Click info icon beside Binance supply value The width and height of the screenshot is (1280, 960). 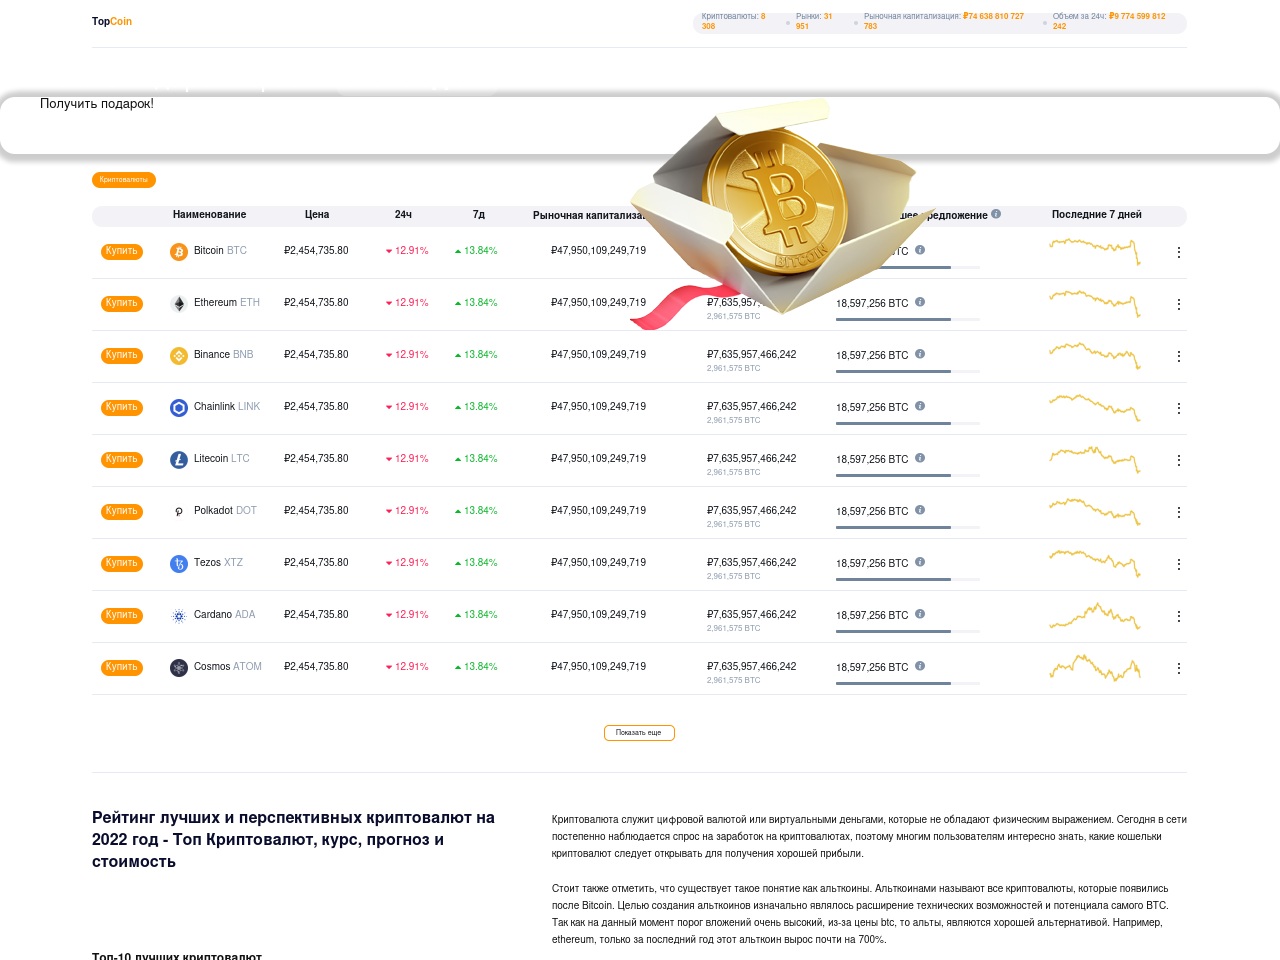(x=920, y=354)
